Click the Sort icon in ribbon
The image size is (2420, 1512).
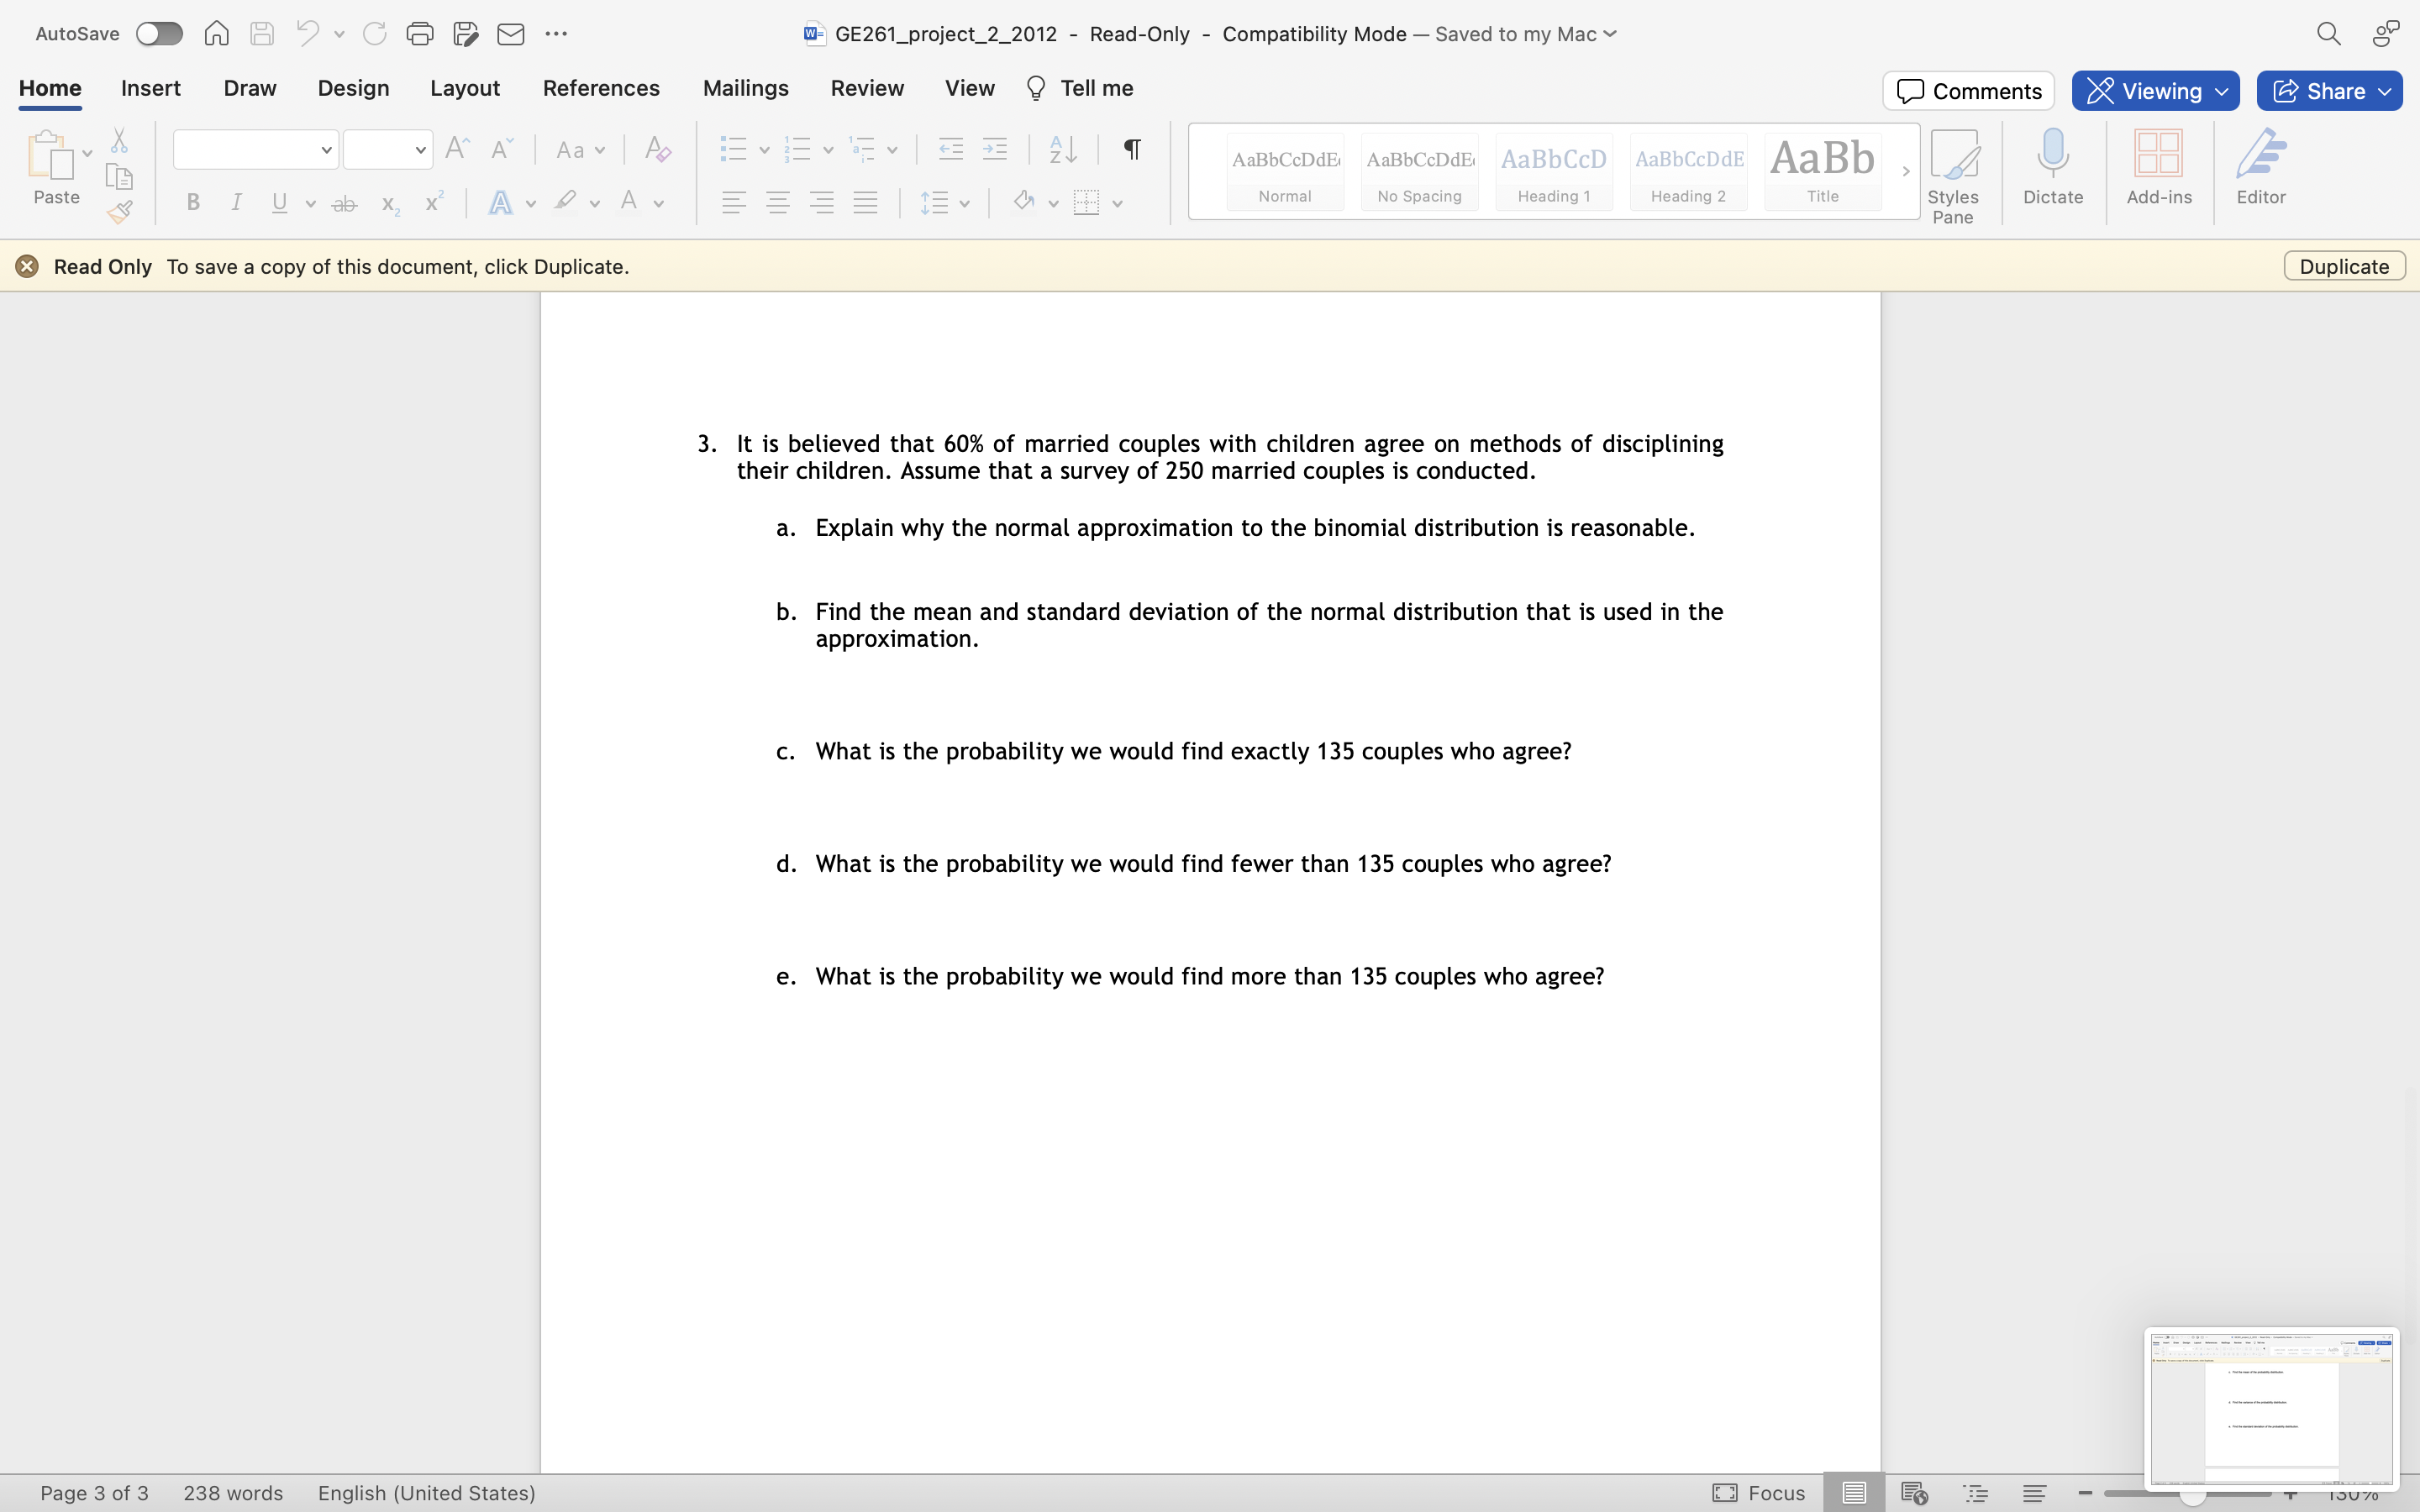point(1063,150)
